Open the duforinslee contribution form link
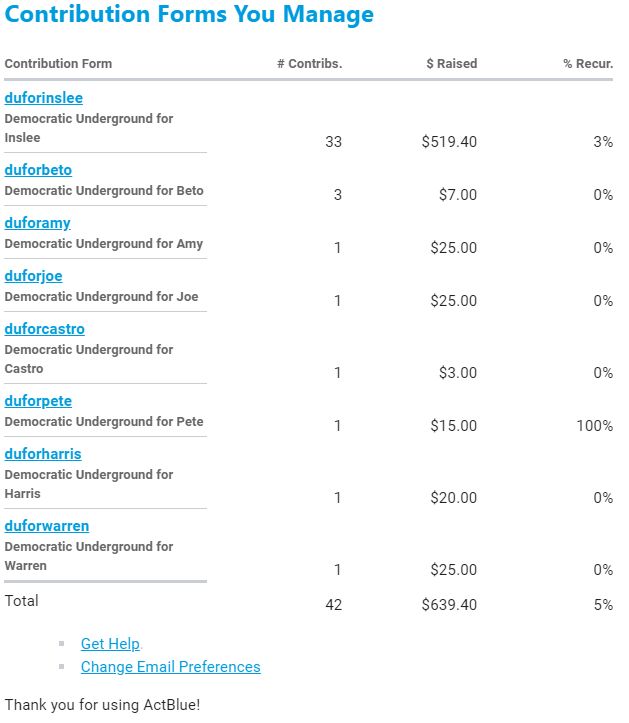The image size is (629, 723). (x=44, y=98)
